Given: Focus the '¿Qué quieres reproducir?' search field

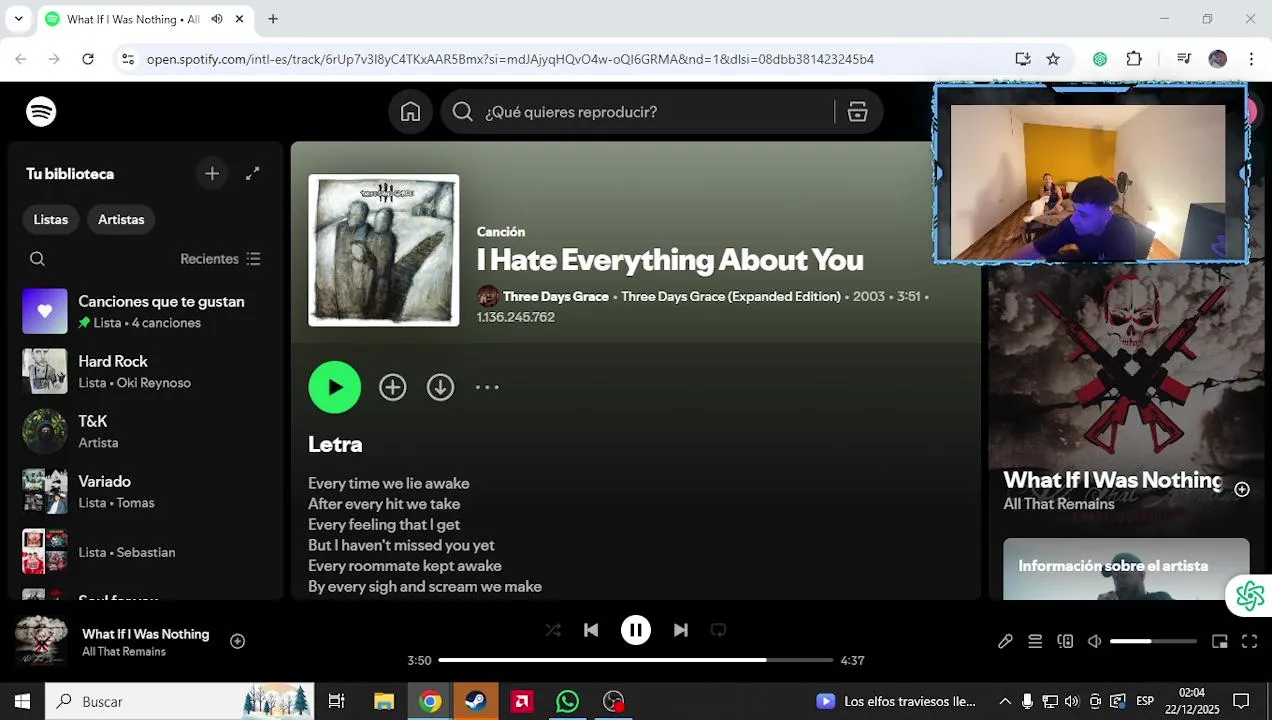Looking at the screenshot, I should coord(640,112).
